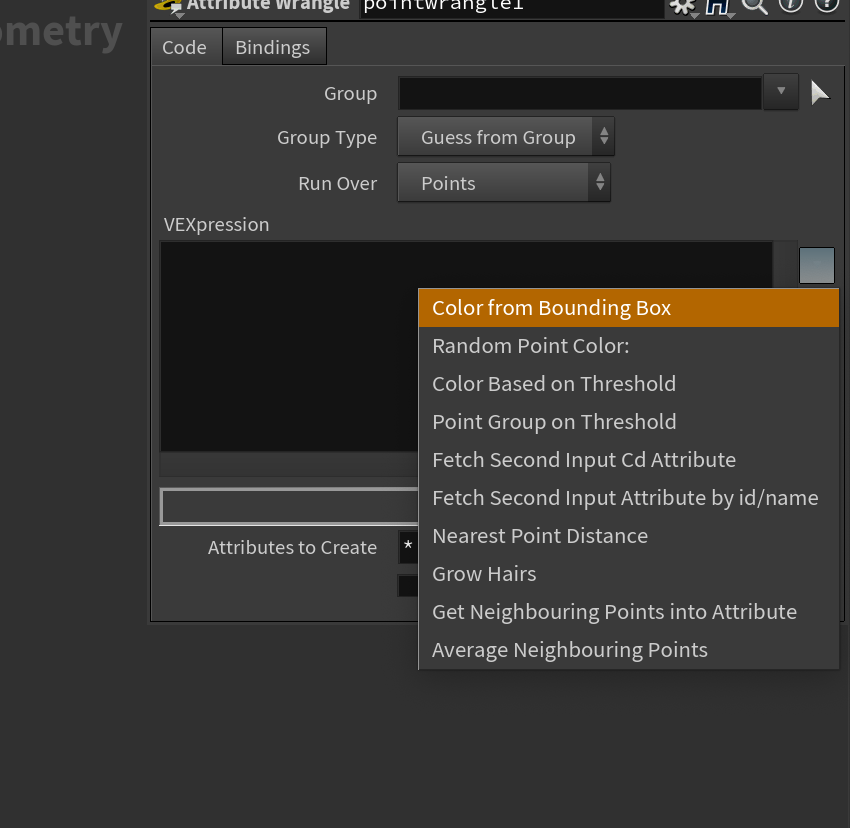Open the Run Over dropdown
The height and width of the screenshot is (828, 850).
coord(504,183)
